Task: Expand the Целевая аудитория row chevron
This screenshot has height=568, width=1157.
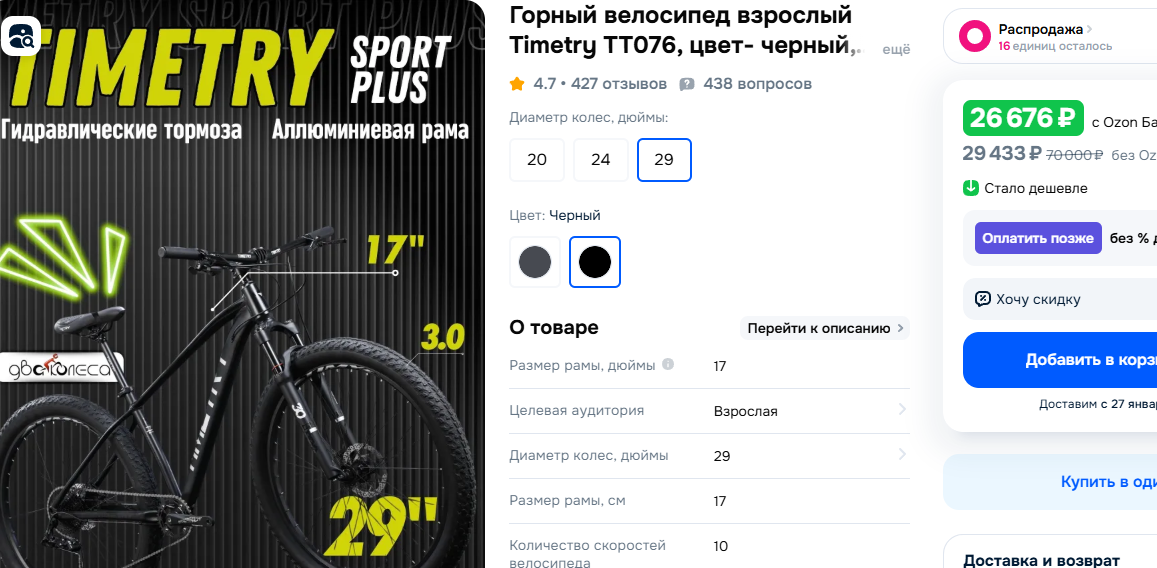Action: 902,409
